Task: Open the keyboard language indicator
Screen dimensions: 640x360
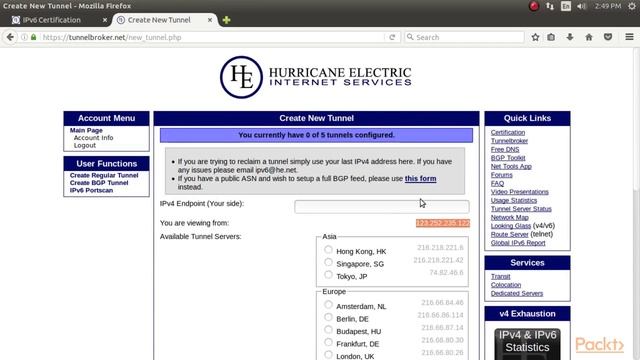Action: (566, 6)
